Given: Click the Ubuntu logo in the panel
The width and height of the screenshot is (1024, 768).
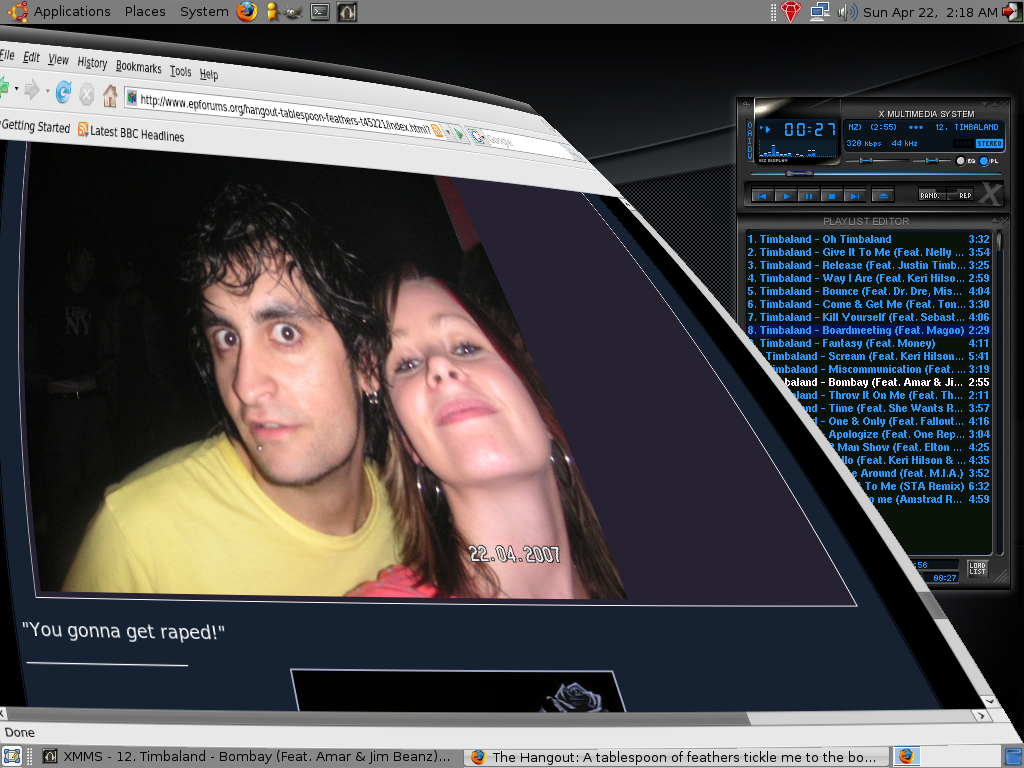Looking at the screenshot, I should 17,12.
